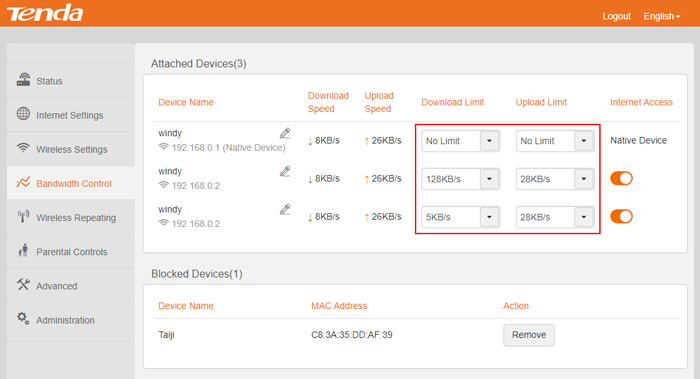700x379 pixels.
Task: Click green download arrow in Native Device row
Action: [x=310, y=141]
